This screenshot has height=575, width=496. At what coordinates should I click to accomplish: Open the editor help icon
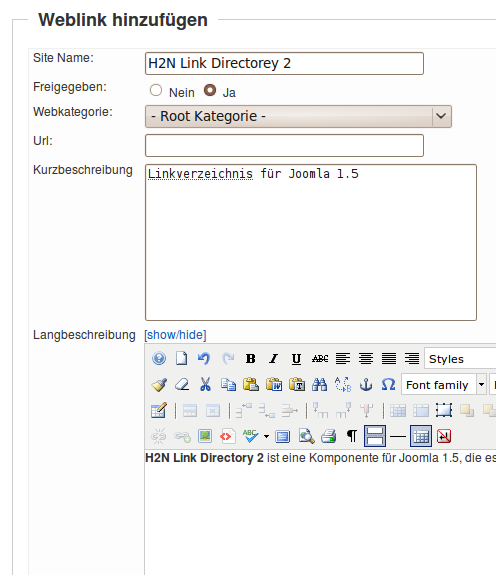[159, 358]
